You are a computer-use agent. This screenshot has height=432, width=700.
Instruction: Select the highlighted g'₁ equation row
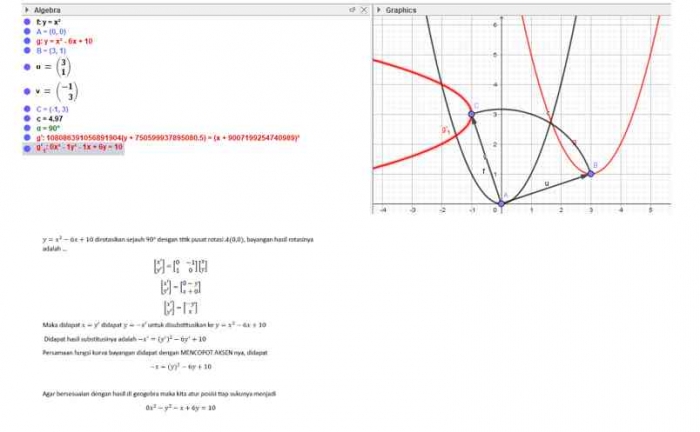(x=79, y=147)
